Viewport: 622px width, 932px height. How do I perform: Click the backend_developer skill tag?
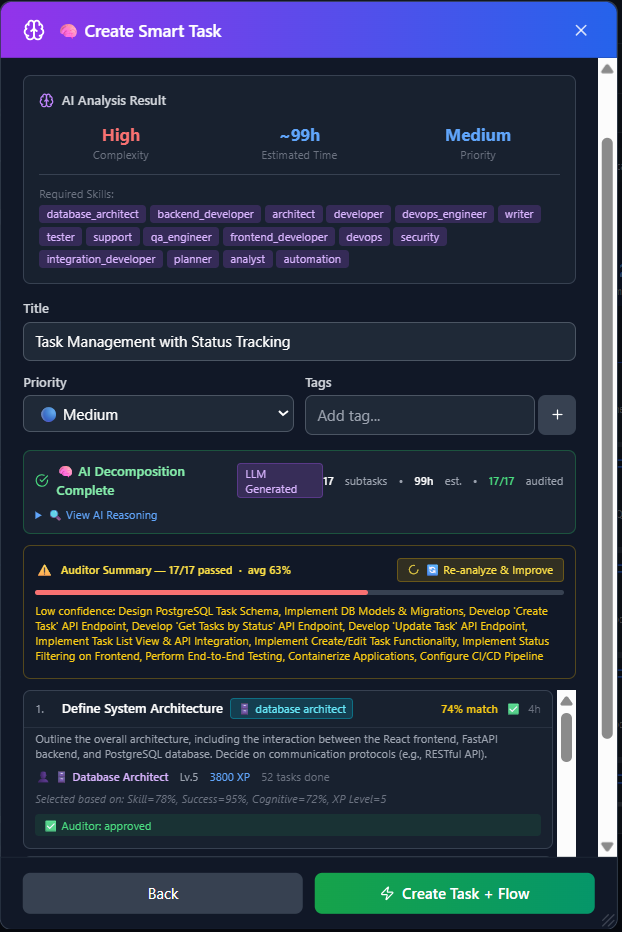point(205,214)
